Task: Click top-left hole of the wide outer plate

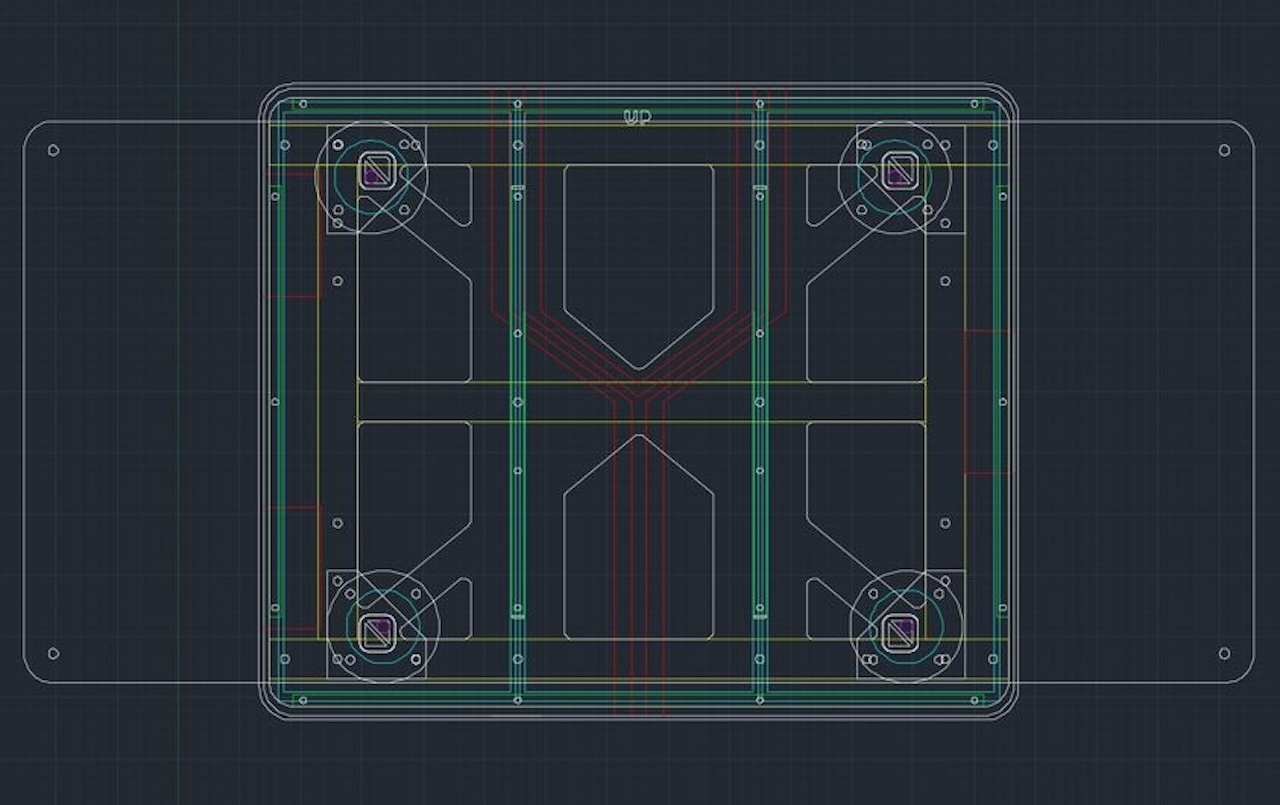Action: tap(53, 150)
